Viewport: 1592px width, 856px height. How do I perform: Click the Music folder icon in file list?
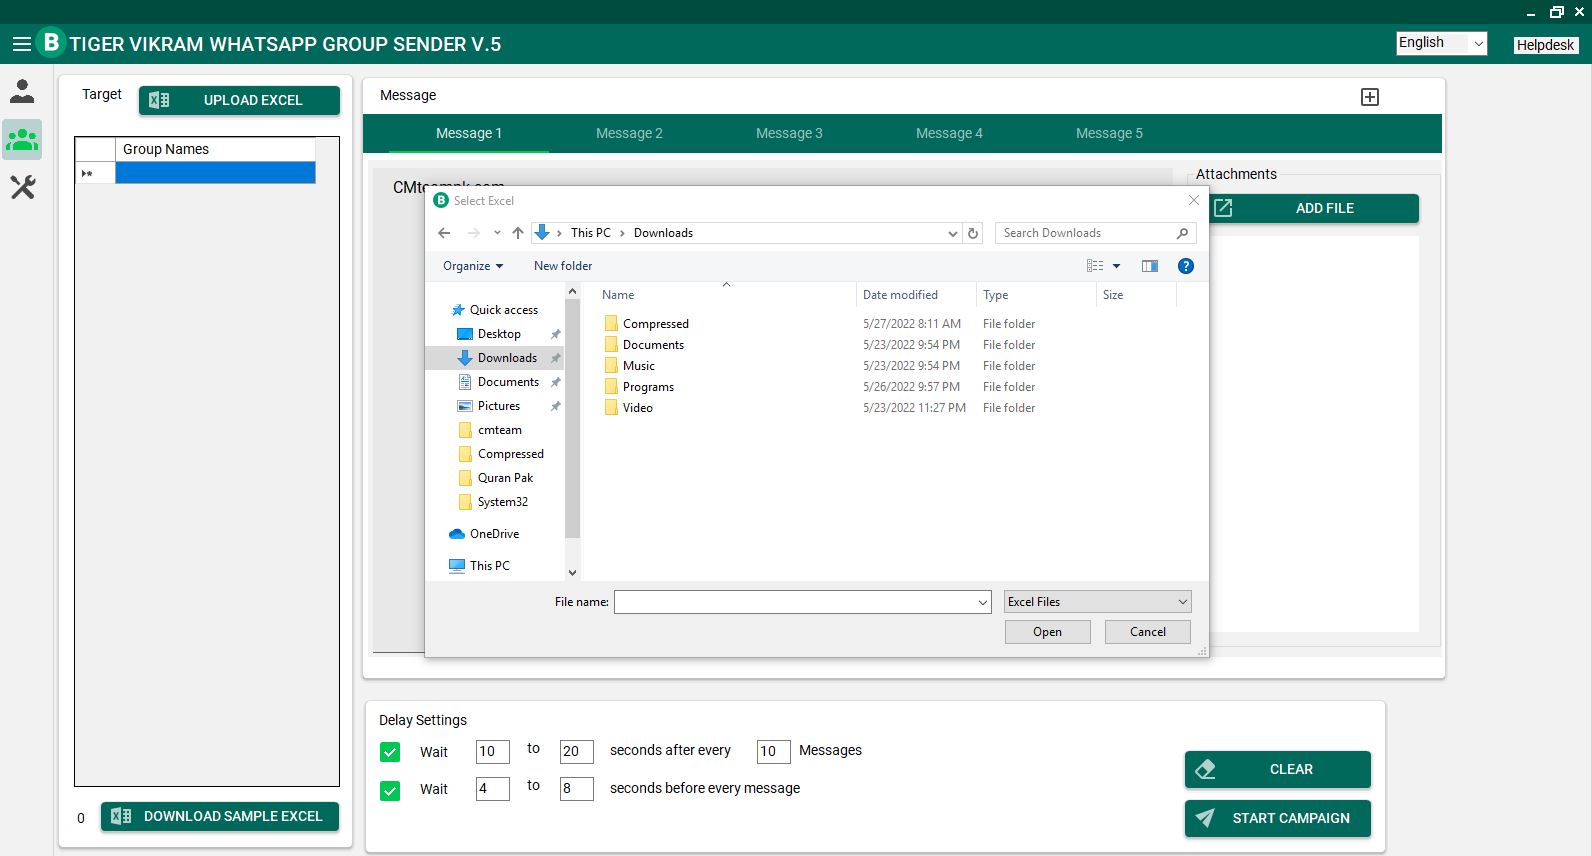(x=611, y=365)
